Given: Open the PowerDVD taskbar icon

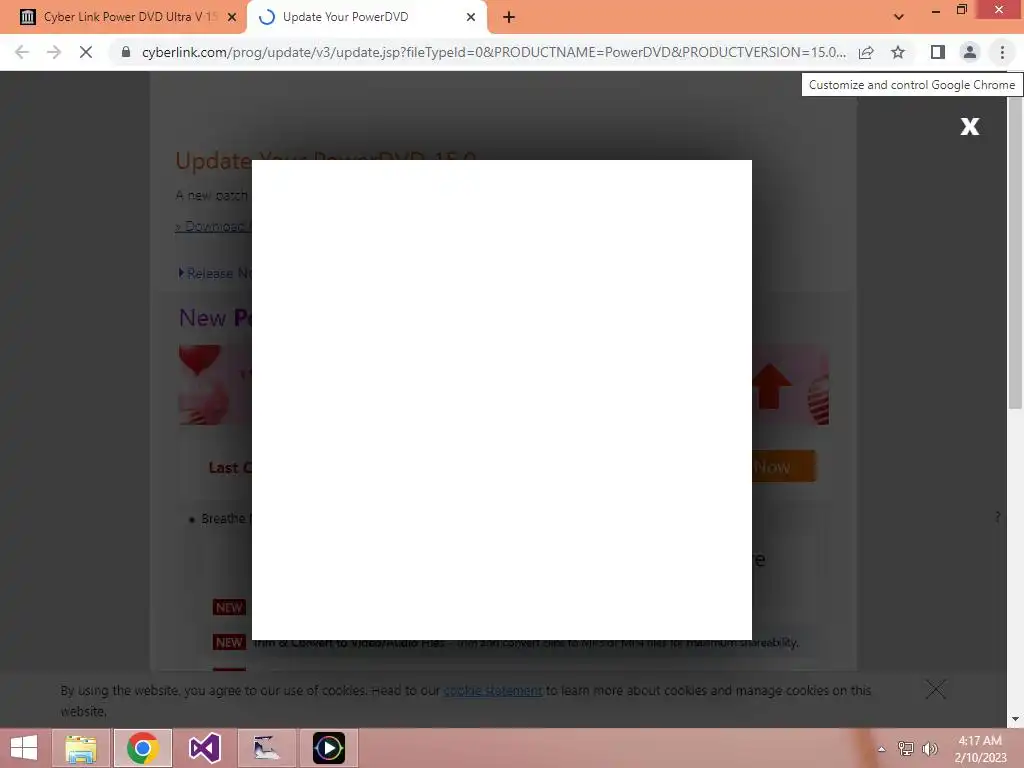Looking at the screenshot, I should (x=328, y=748).
